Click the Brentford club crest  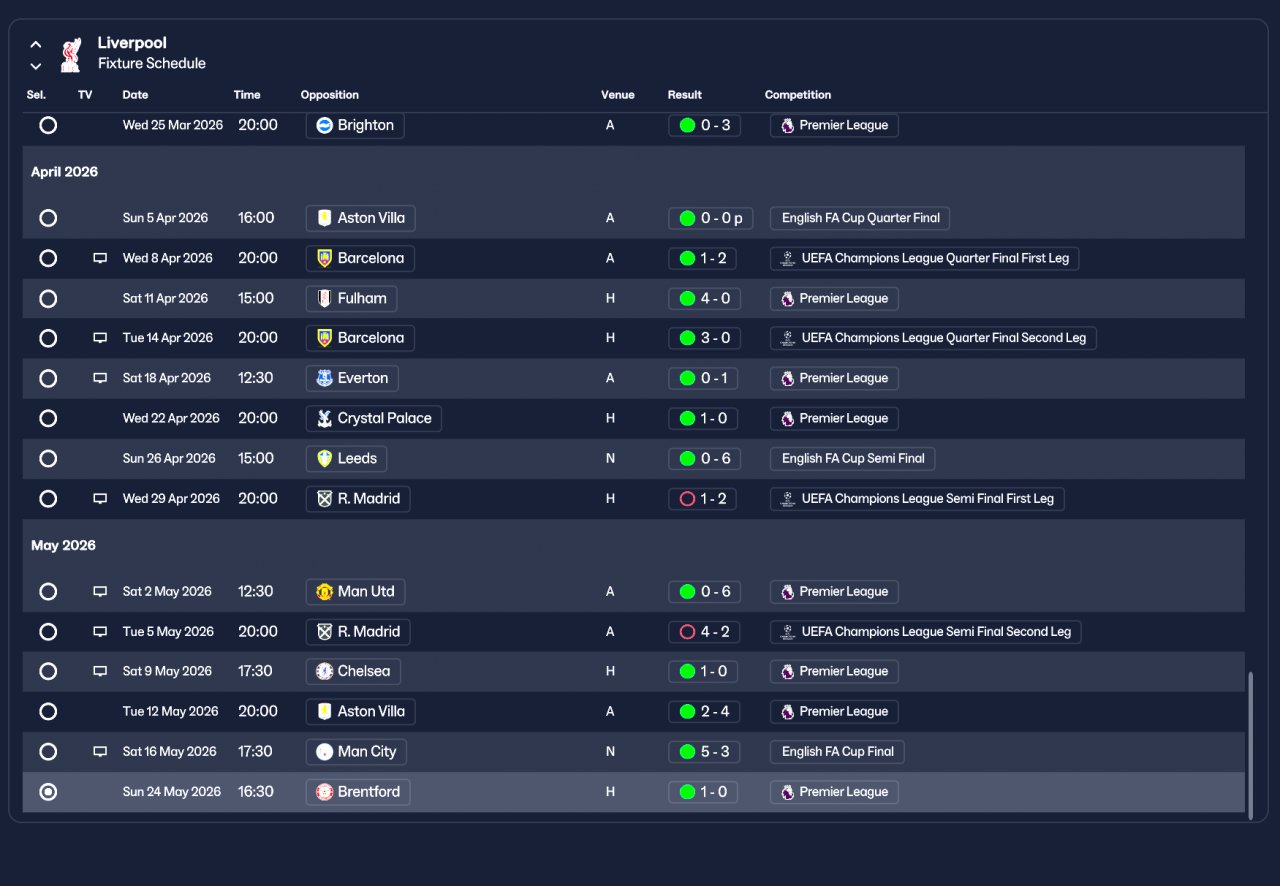pos(324,791)
